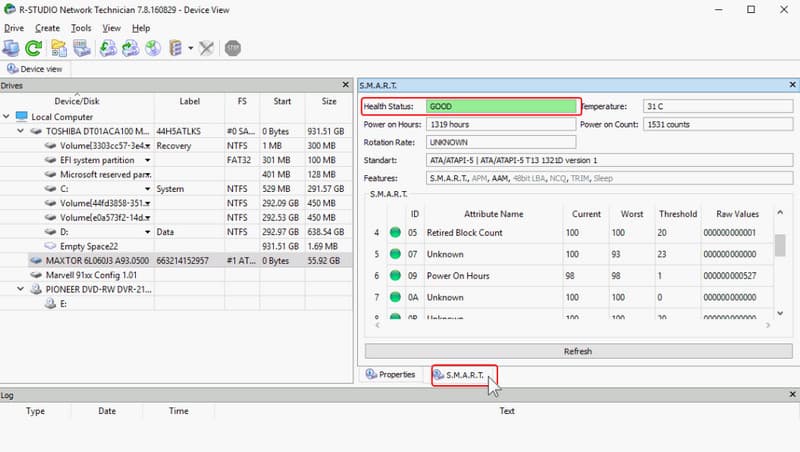Open dropdown arrow on Microsoft reserved partition row
The height and width of the screenshot is (452, 800).
tap(147, 174)
